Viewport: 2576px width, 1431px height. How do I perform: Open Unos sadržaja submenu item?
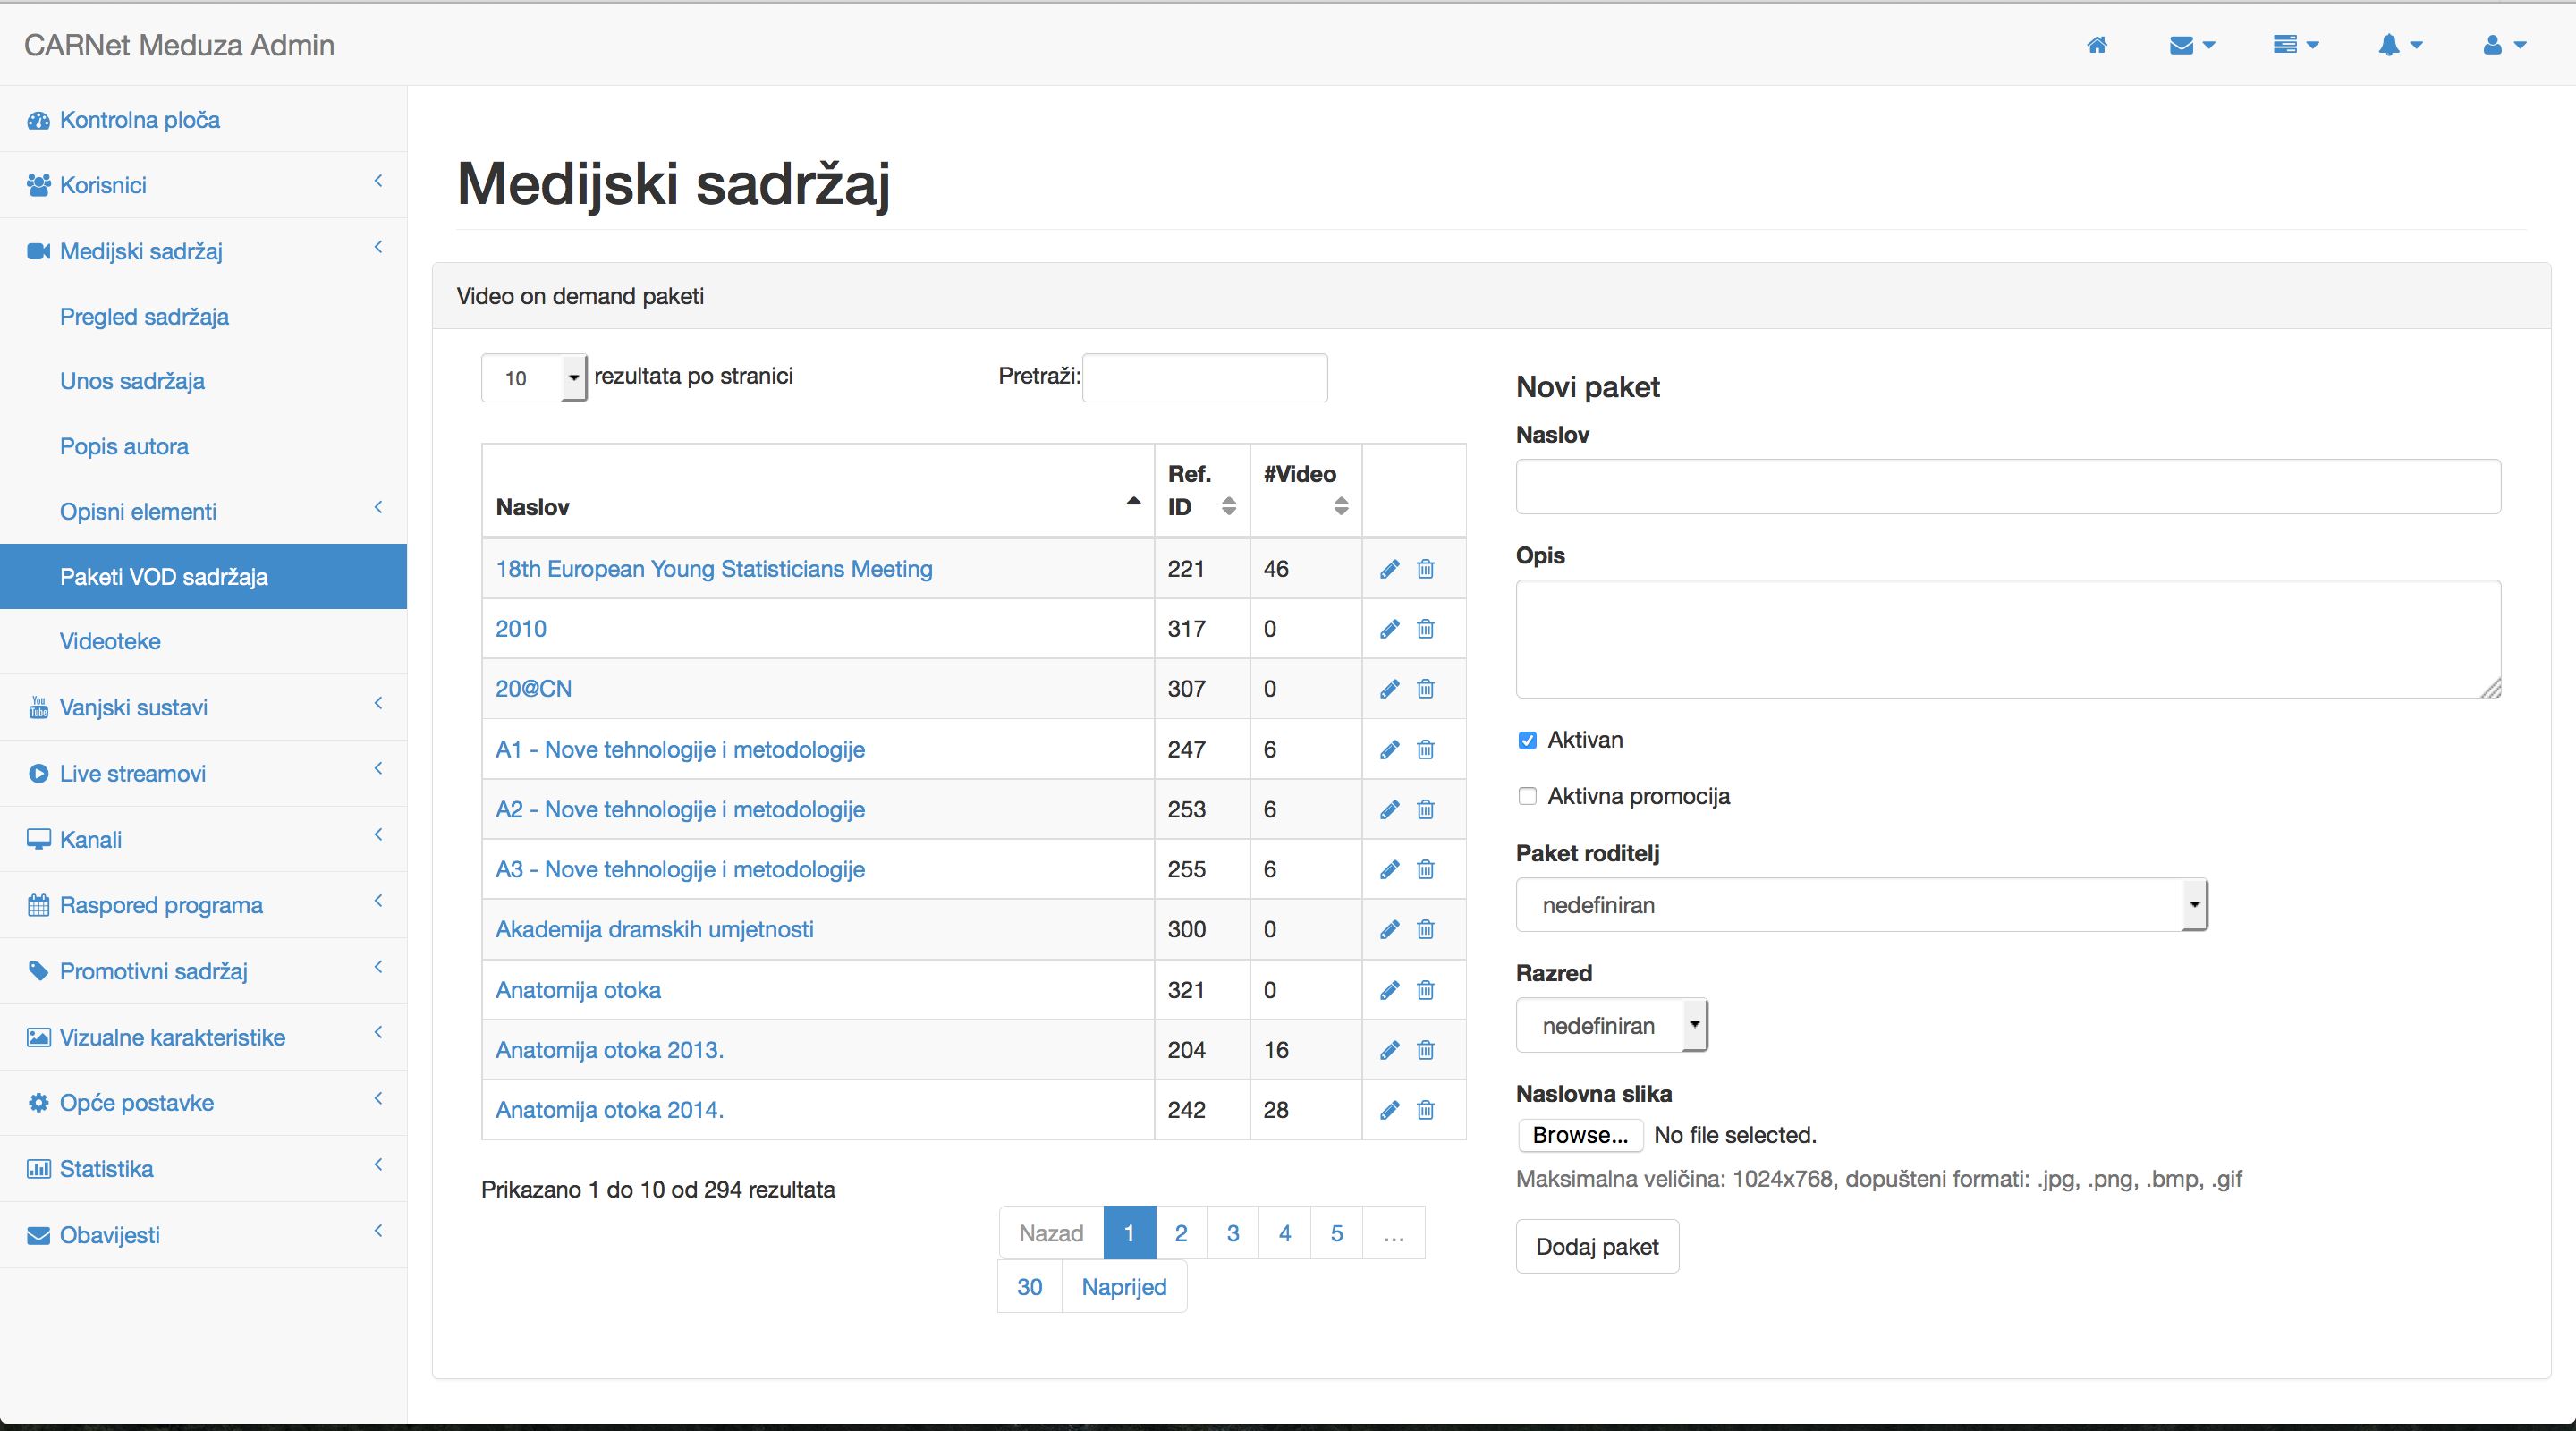click(x=203, y=382)
